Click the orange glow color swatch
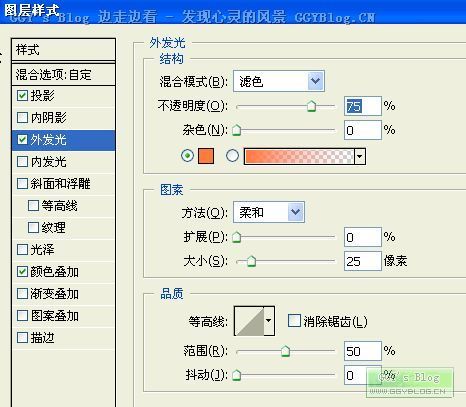The width and height of the screenshot is (466, 407). (206, 156)
